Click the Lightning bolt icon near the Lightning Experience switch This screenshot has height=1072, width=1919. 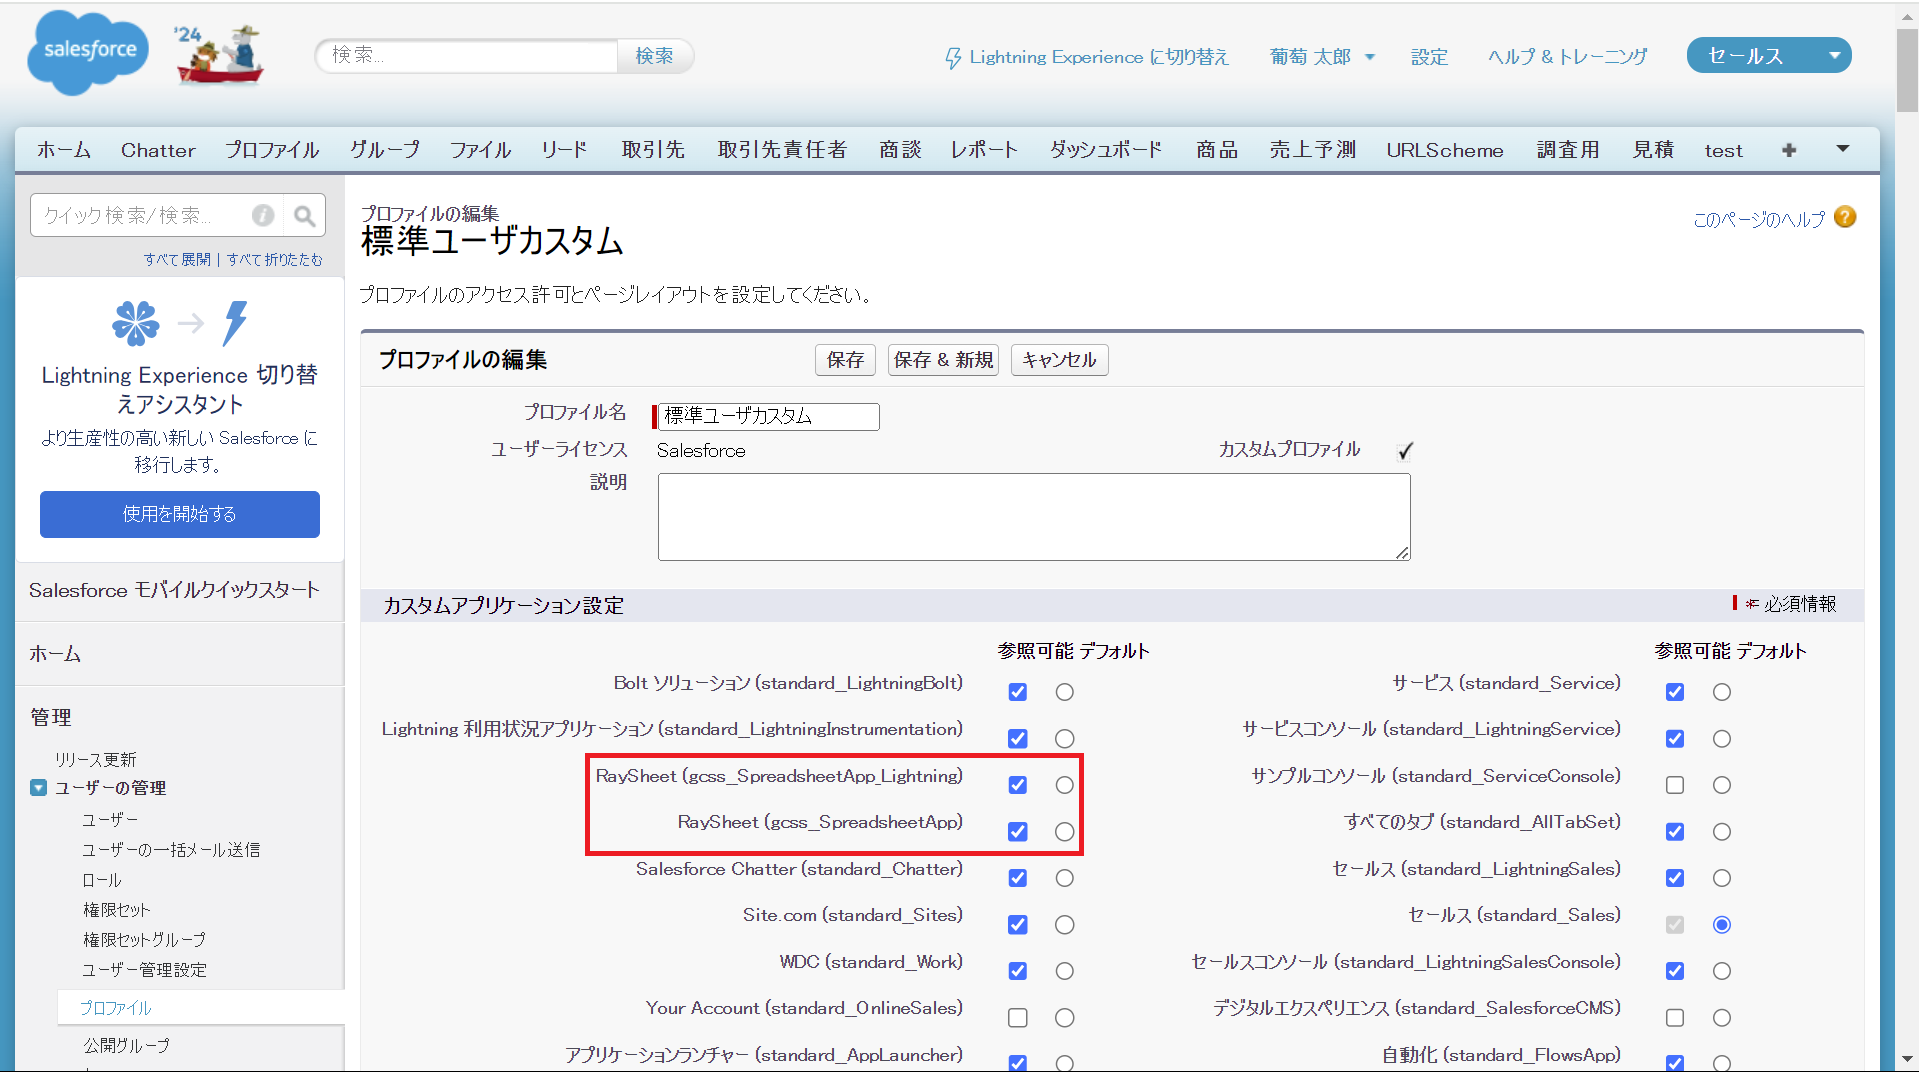pyautogui.click(x=953, y=58)
